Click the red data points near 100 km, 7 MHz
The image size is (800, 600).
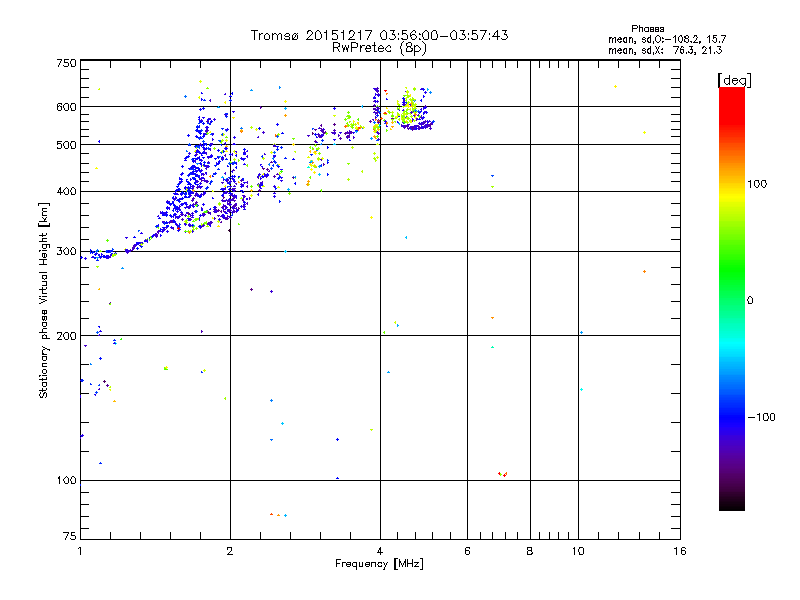tap(503, 474)
